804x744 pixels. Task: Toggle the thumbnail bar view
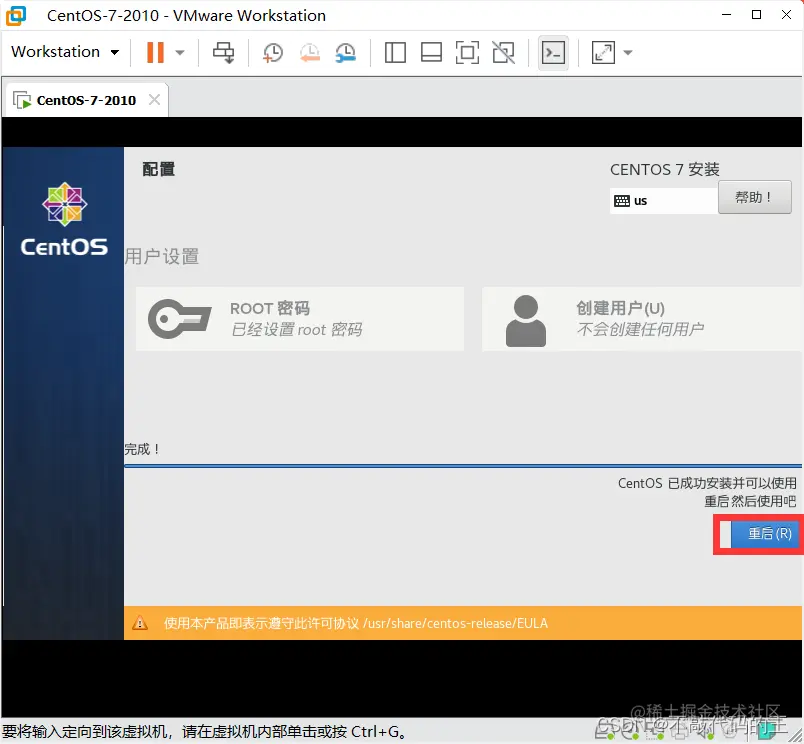tap(431, 52)
